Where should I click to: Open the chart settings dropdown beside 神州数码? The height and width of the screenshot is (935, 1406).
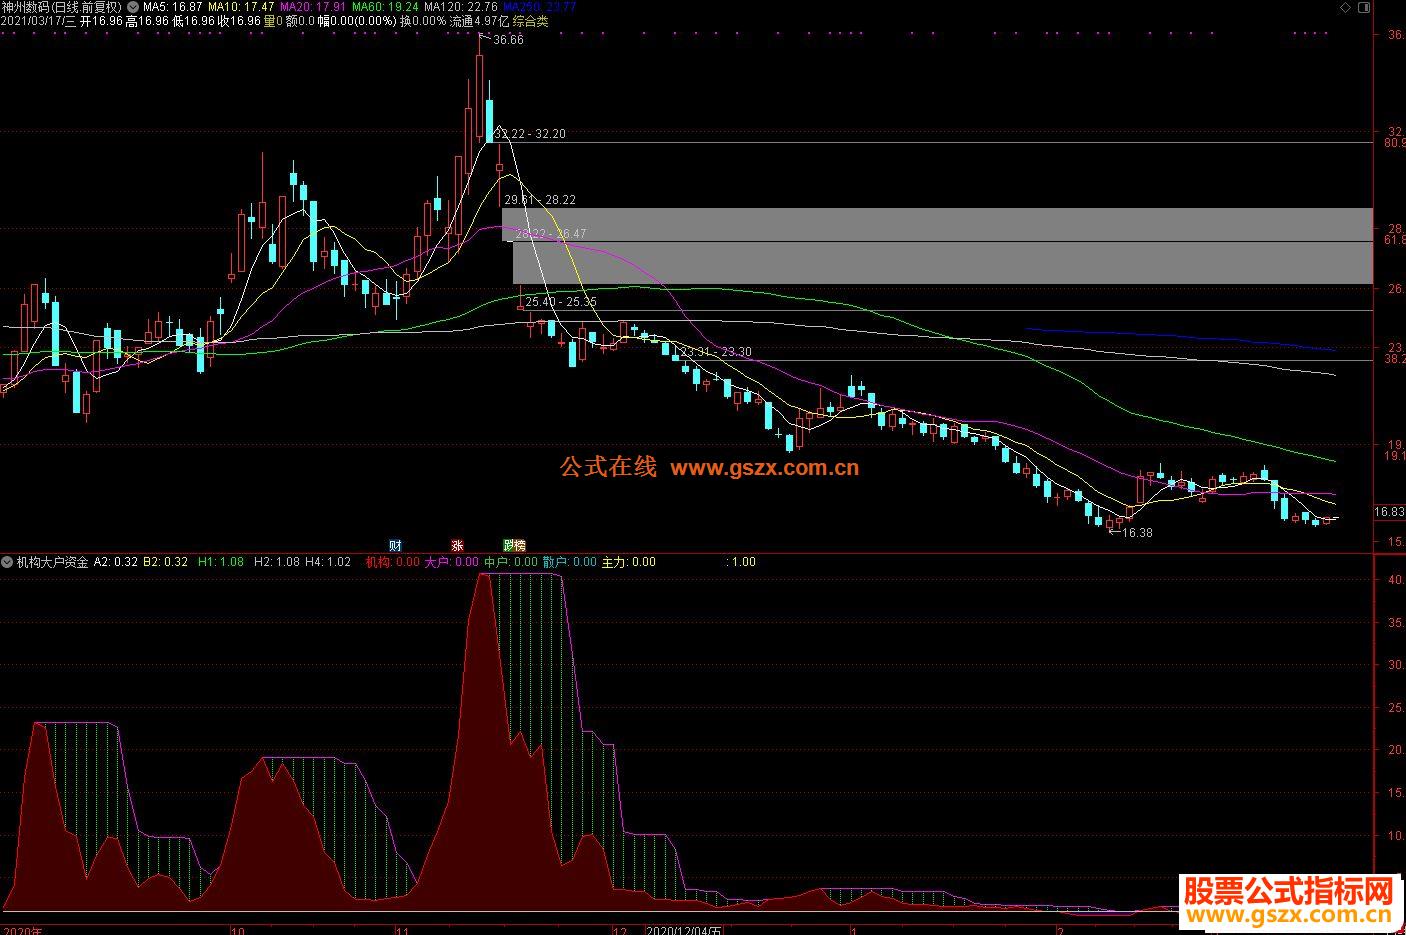(133, 7)
